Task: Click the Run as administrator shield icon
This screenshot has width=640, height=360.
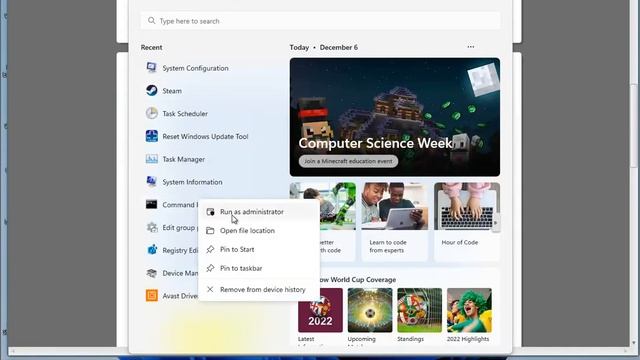Action: tap(210, 212)
